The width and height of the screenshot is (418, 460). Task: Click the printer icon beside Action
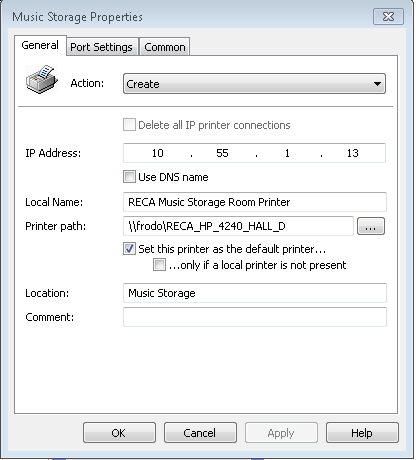pyautogui.click(x=42, y=79)
